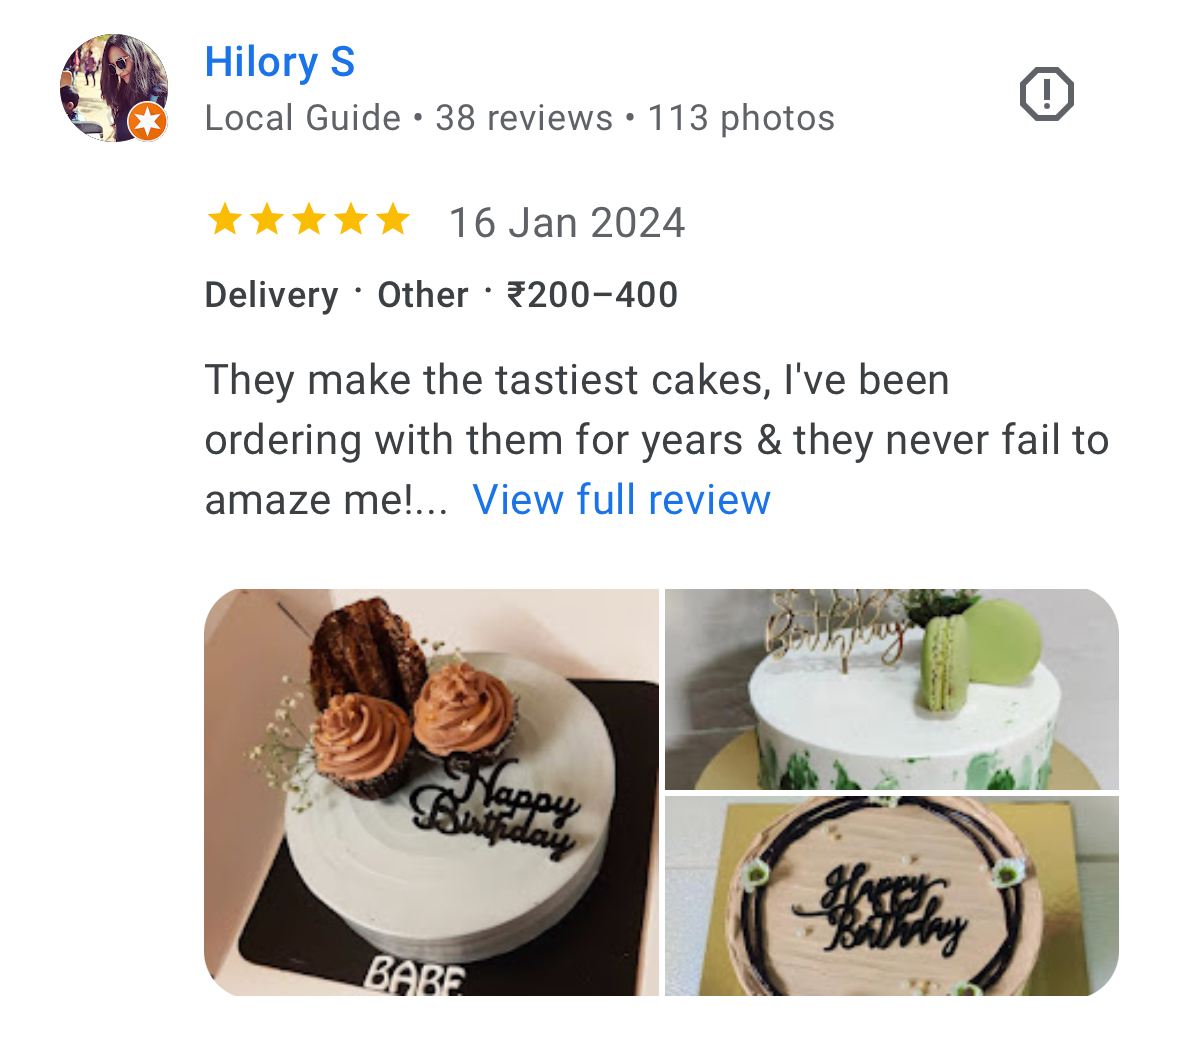
Task: Click the '38 reviews' text
Action: pos(524,119)
